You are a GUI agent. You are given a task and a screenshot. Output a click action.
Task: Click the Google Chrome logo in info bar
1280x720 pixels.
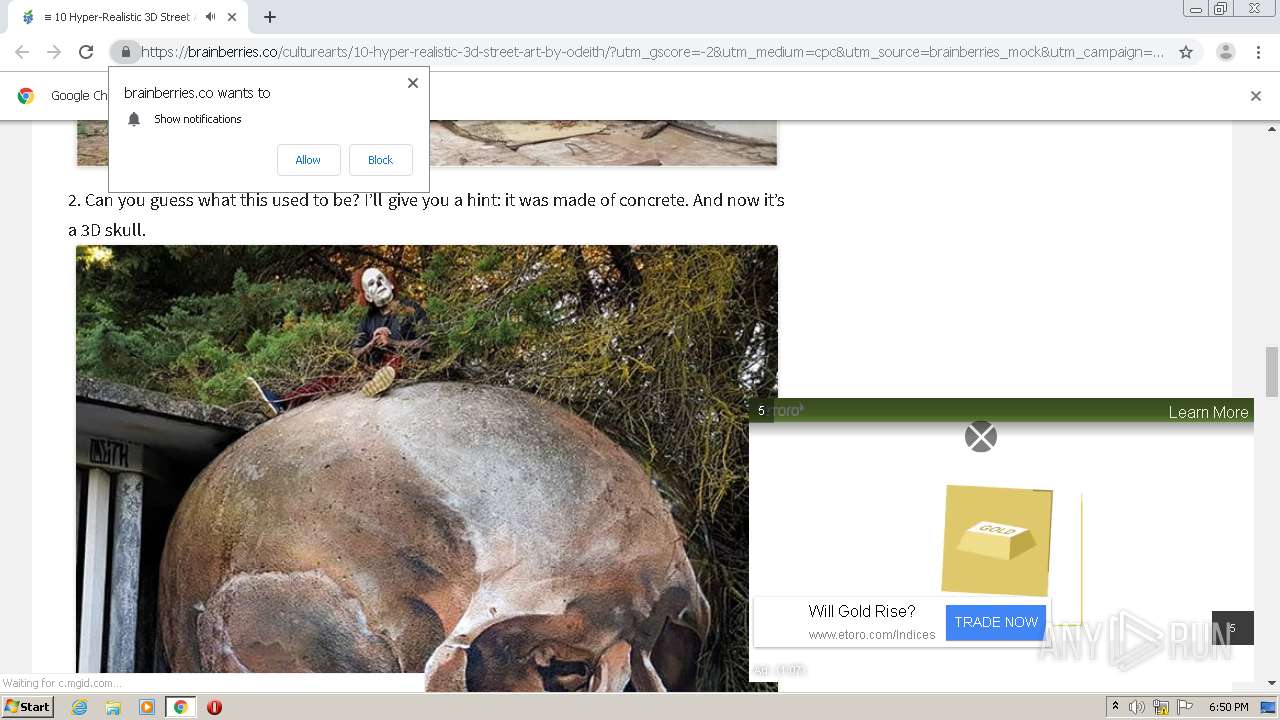coord(26,96)
